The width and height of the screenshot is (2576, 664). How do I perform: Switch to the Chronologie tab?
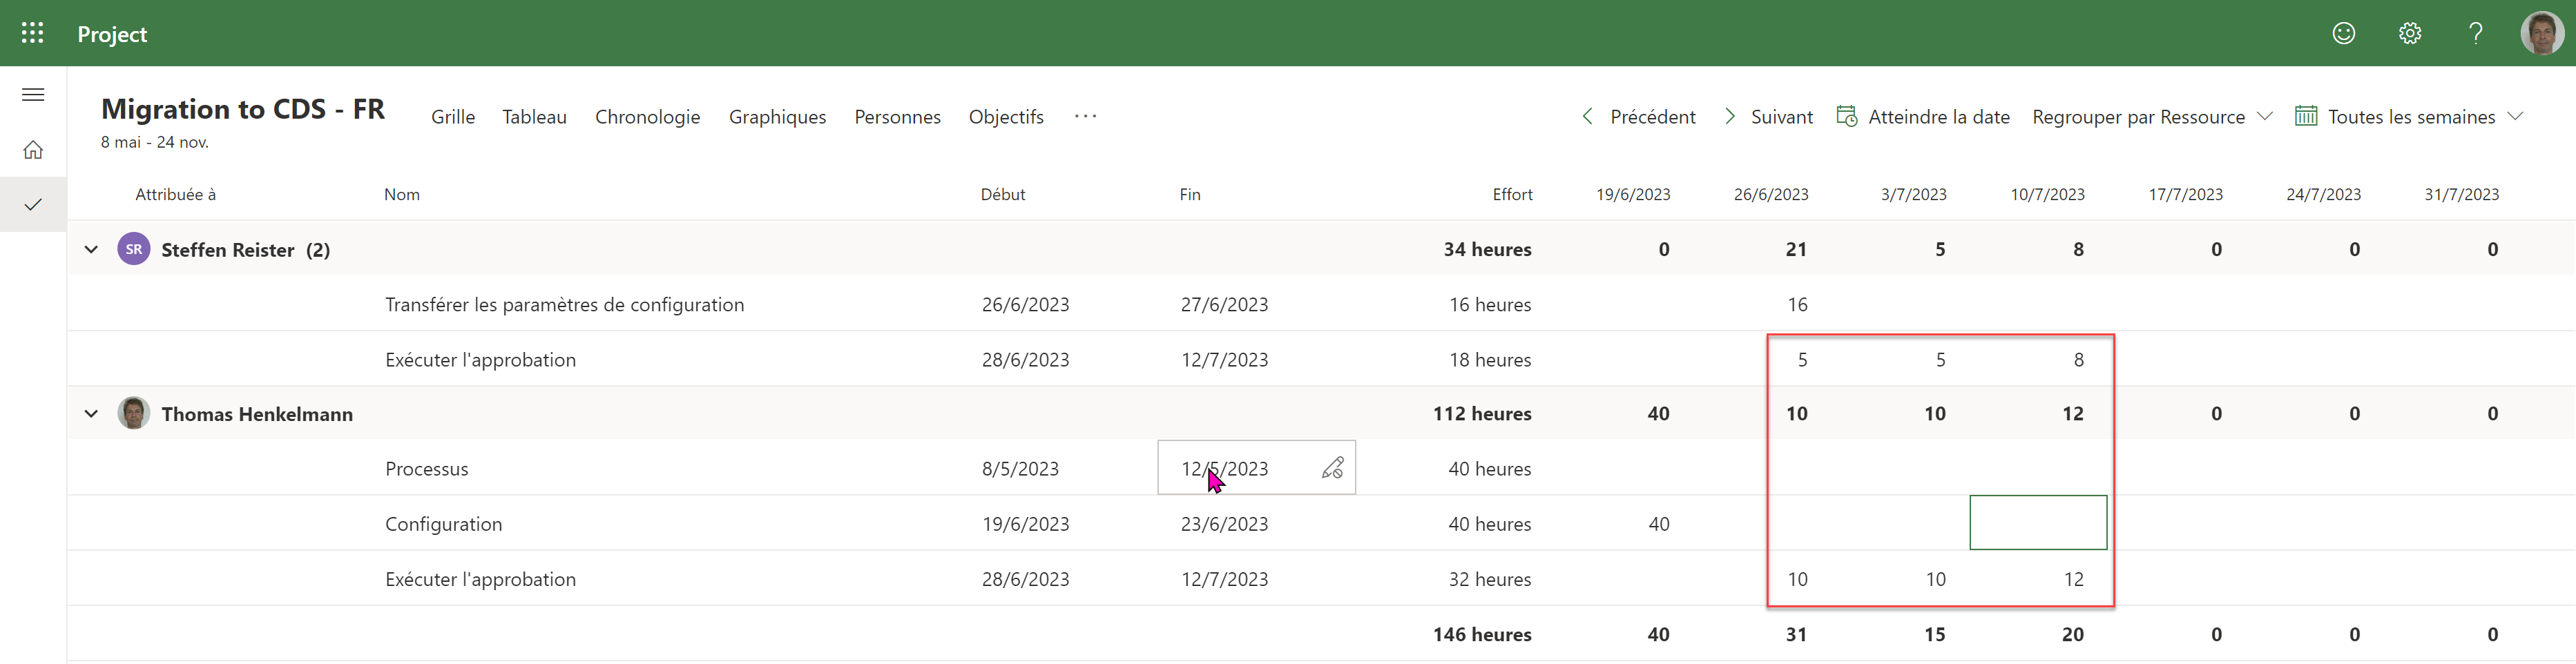pyautogui.click(x=647, y=117)
